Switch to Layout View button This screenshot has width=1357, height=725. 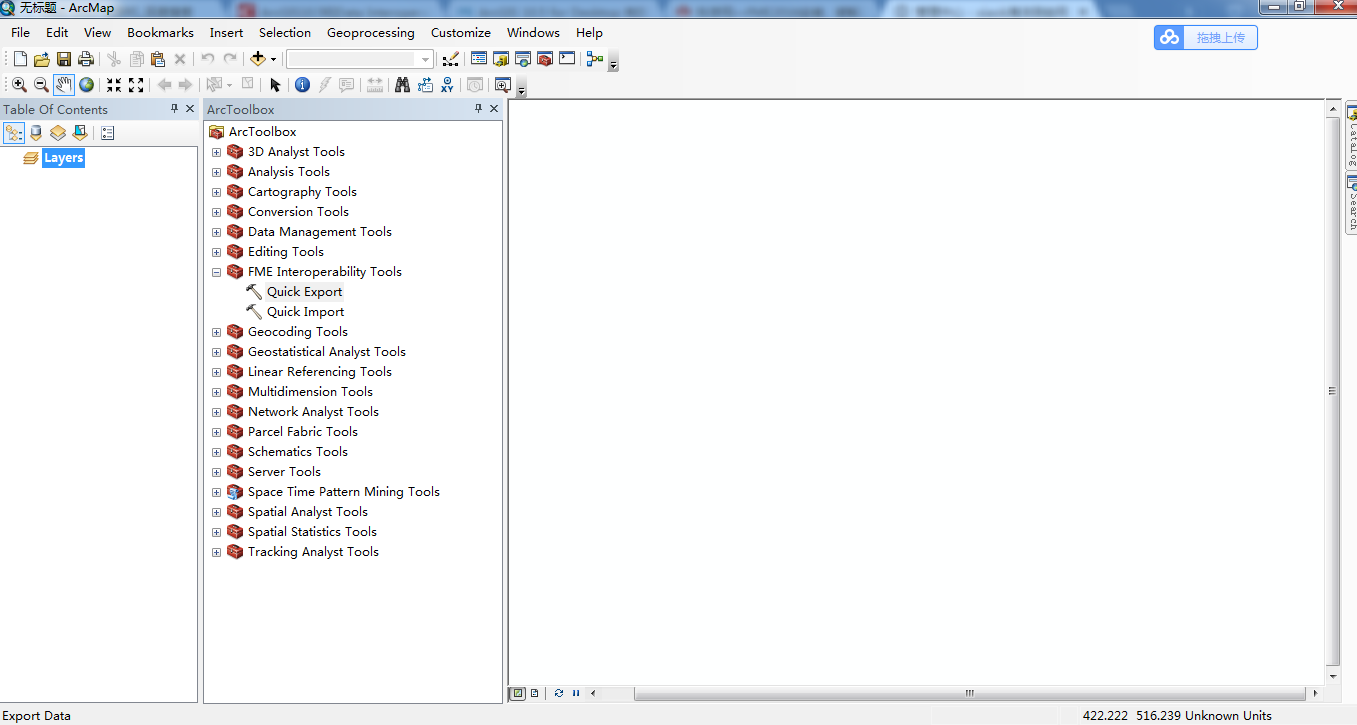(x=535, y=693)
